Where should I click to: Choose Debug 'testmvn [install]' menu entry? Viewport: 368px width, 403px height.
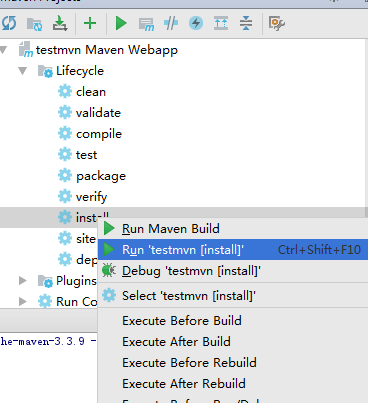pos(233,271)
